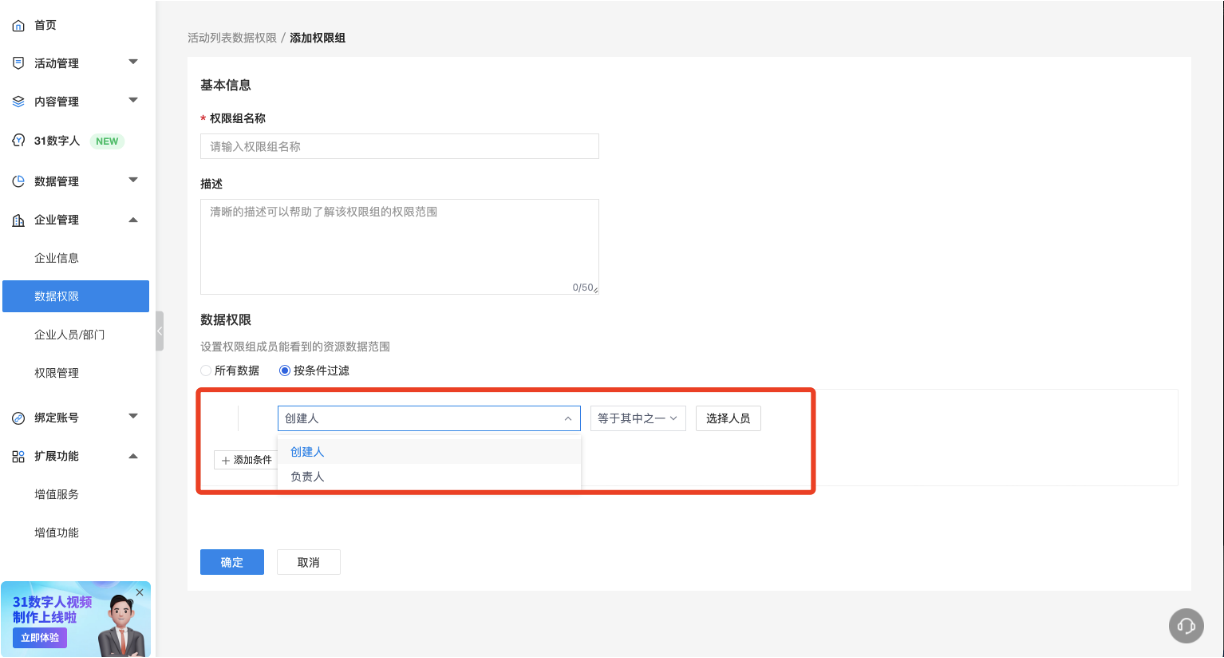
Task: Expand the 活动管理 menu arrow
Action: (133, 62)
